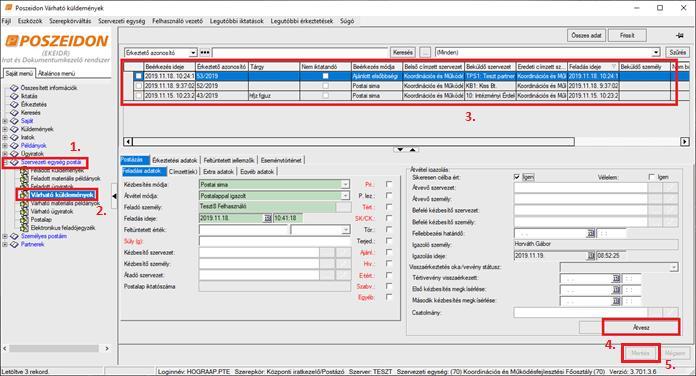This screenshot has width=696, height=376.
Task: Click into the Átvevő szervezet input field
Action: [x=581, y=188]
